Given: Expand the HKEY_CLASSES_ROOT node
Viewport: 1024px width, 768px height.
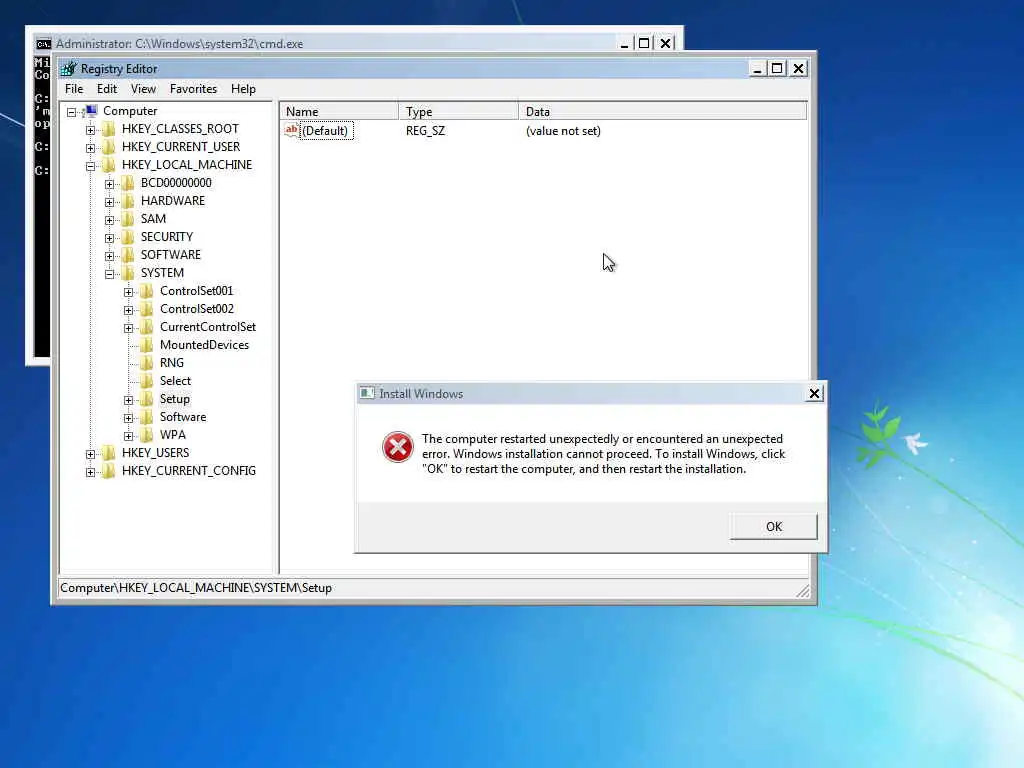Looking at the screenshot, I should [x=90, y=130].
